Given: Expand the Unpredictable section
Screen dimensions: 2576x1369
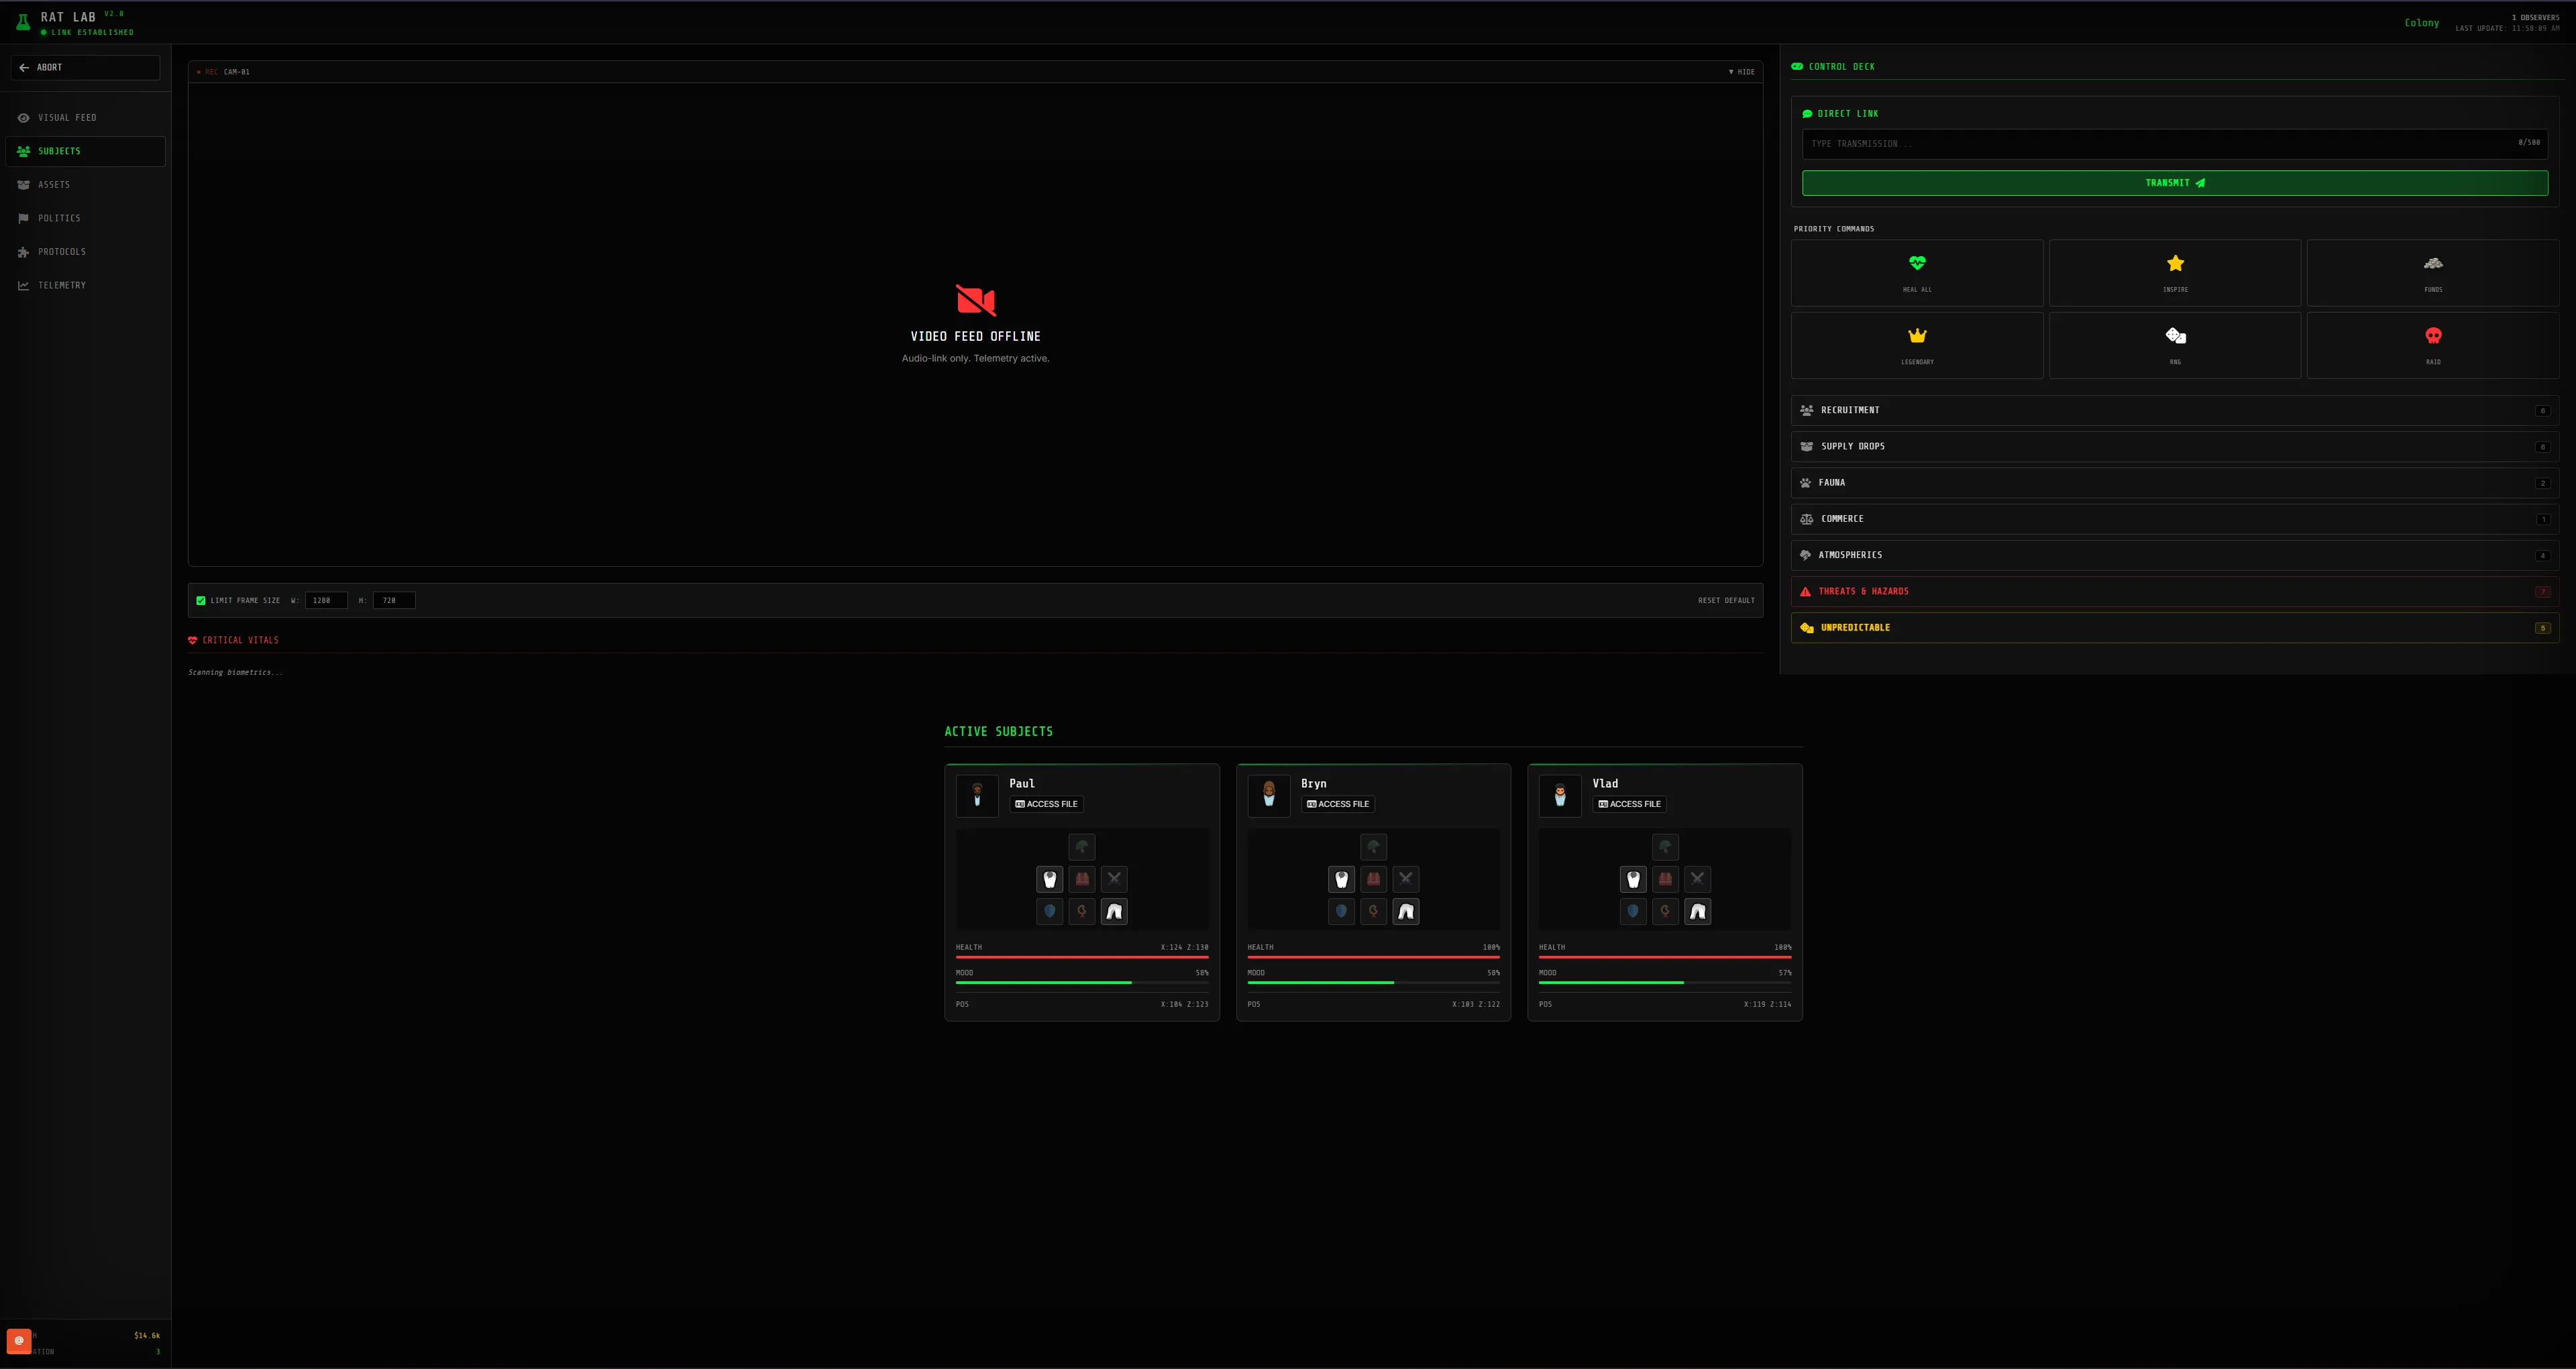Looking at the screenshot, I should pos(2174,628).
